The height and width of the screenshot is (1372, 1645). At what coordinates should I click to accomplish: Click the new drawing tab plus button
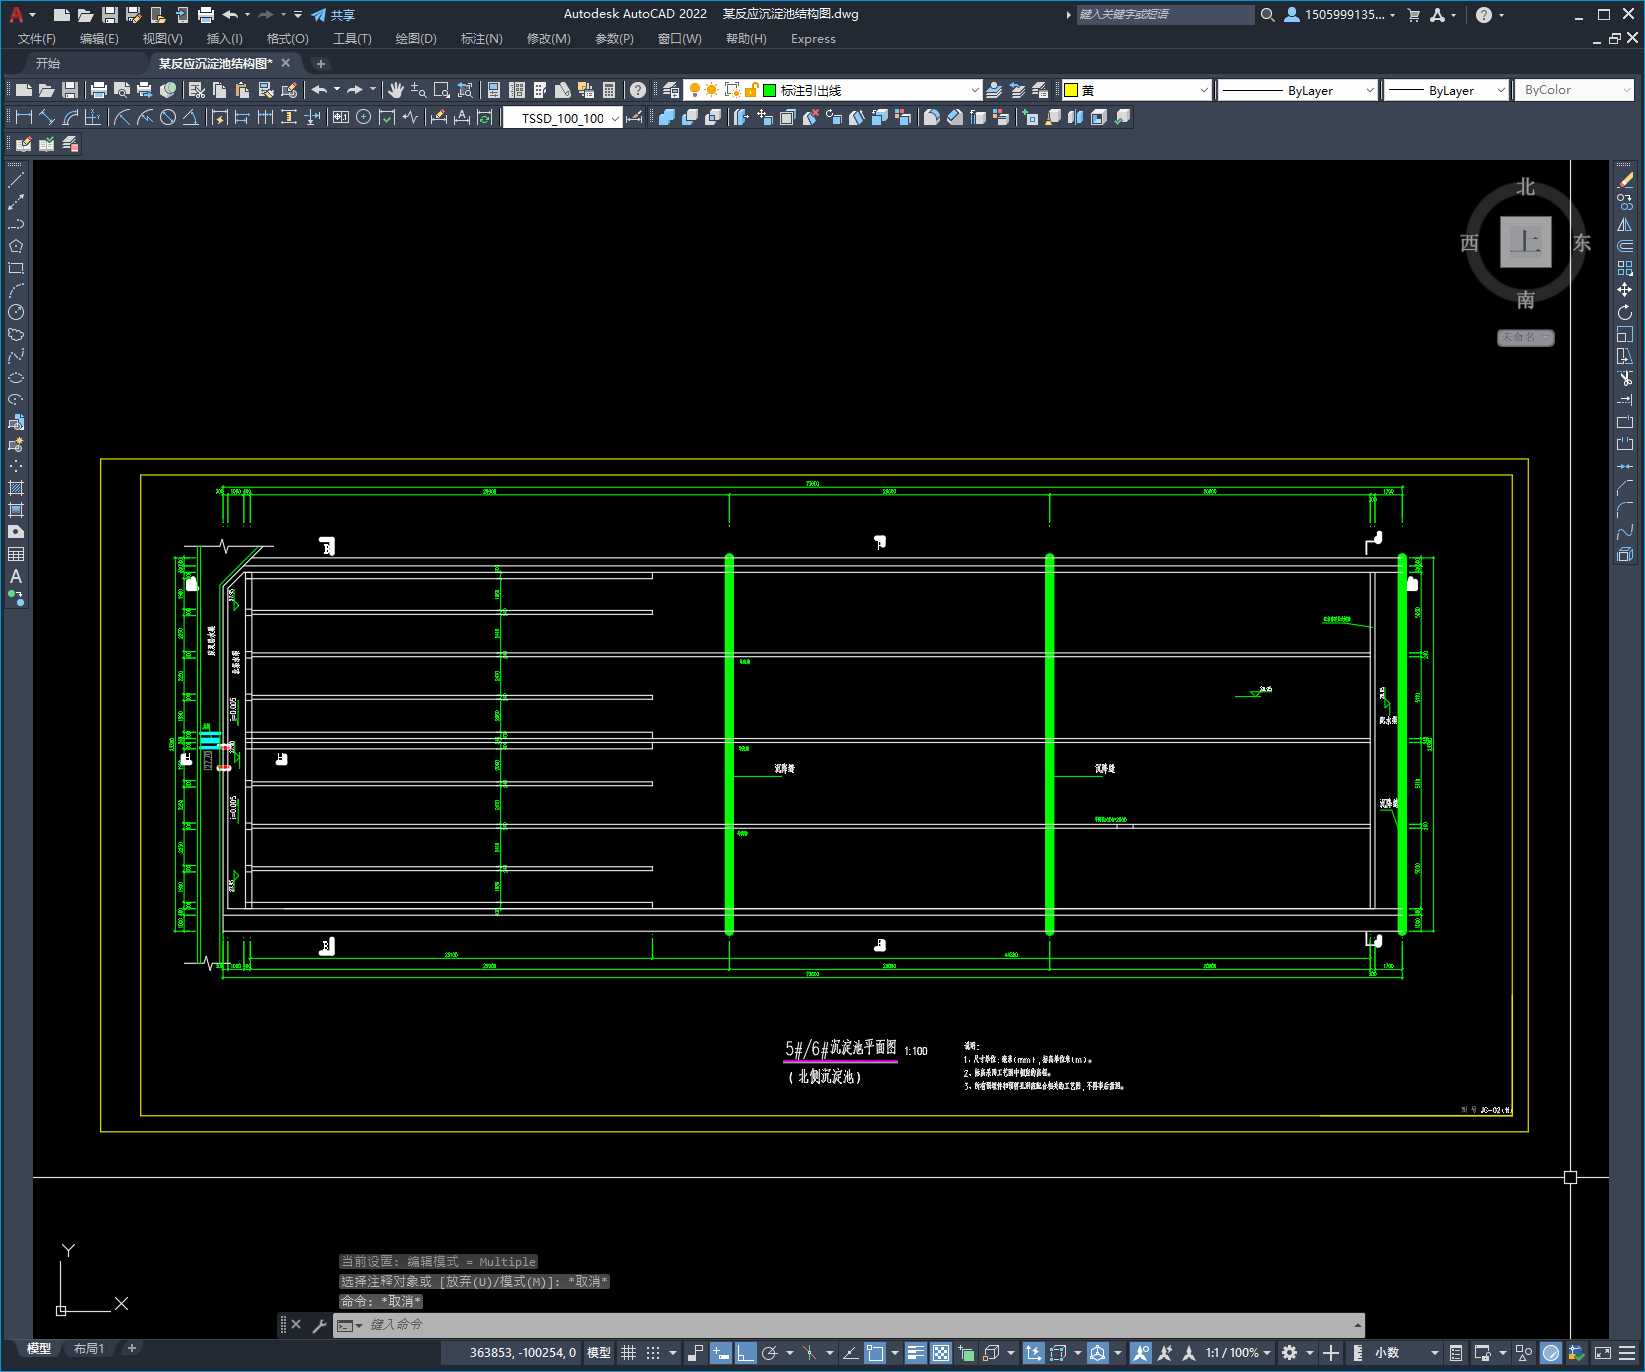pos(321,63)
